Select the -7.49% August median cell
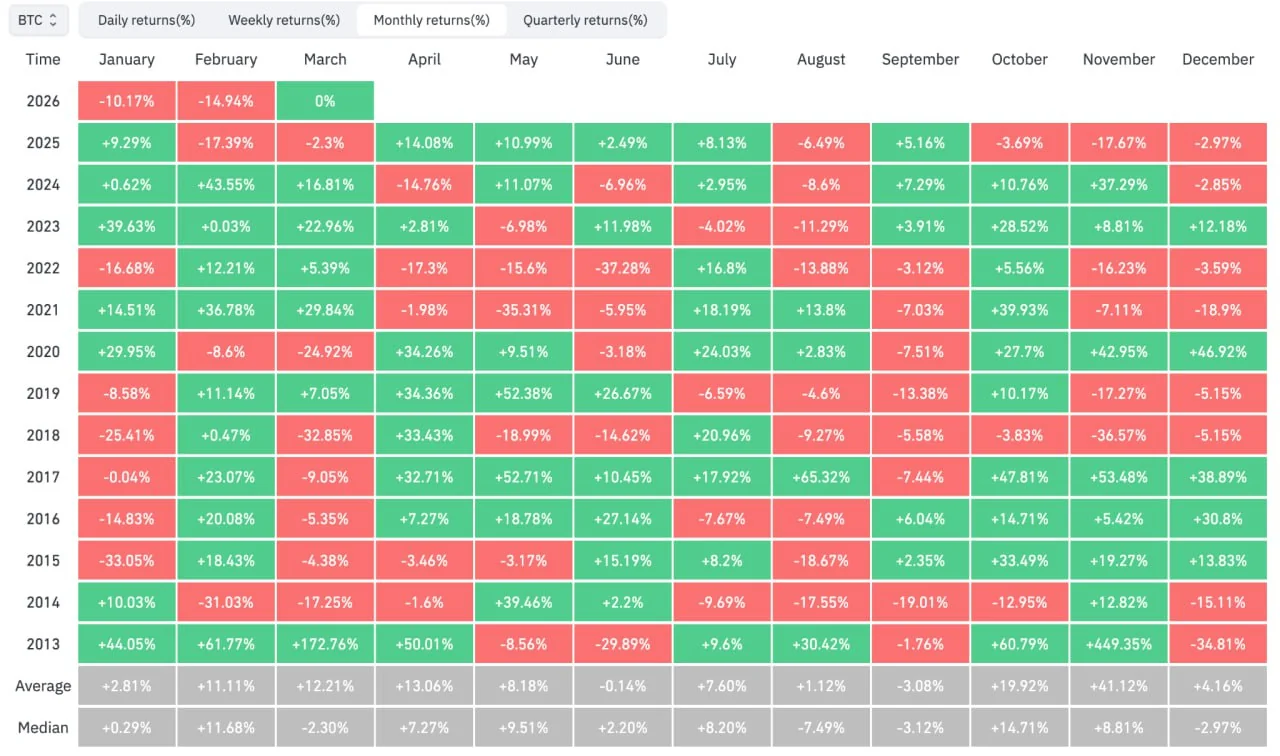This screenshot has height=756, width=1280. [821, 728]
